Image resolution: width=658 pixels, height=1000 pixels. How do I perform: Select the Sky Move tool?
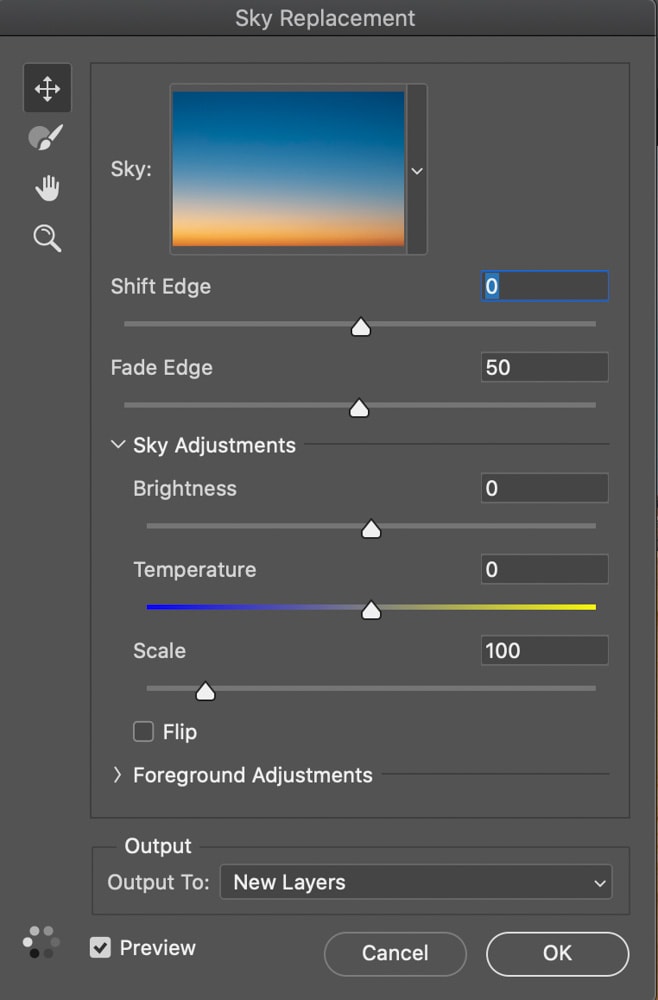coord(47,88)
